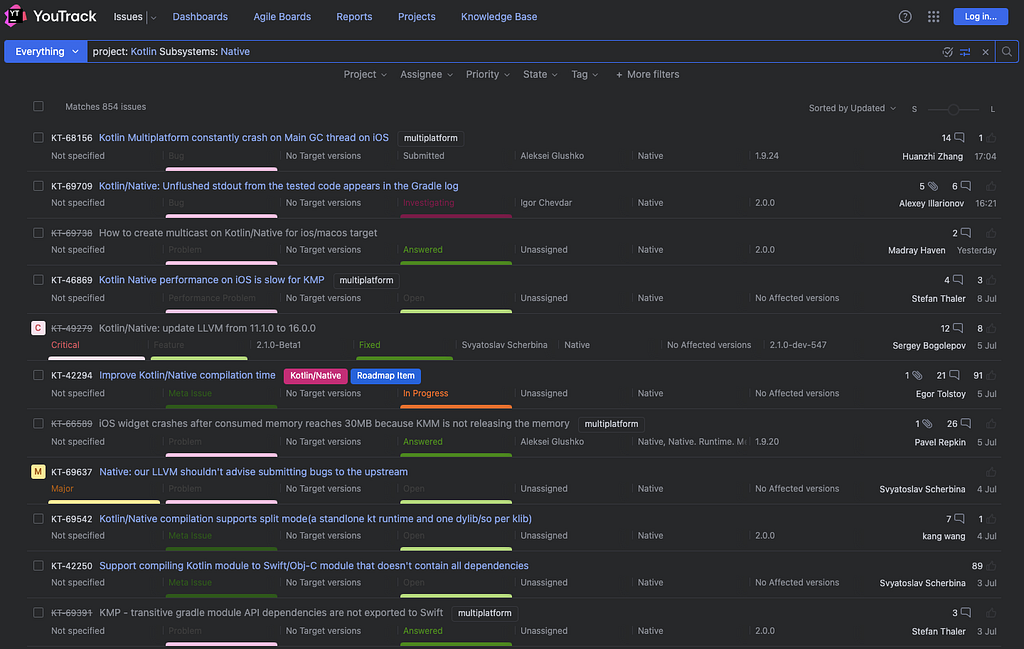Select checkbox for issue KT-42294
The image size is (1024, 649).
pyautogui.click(x=39, y=375)
